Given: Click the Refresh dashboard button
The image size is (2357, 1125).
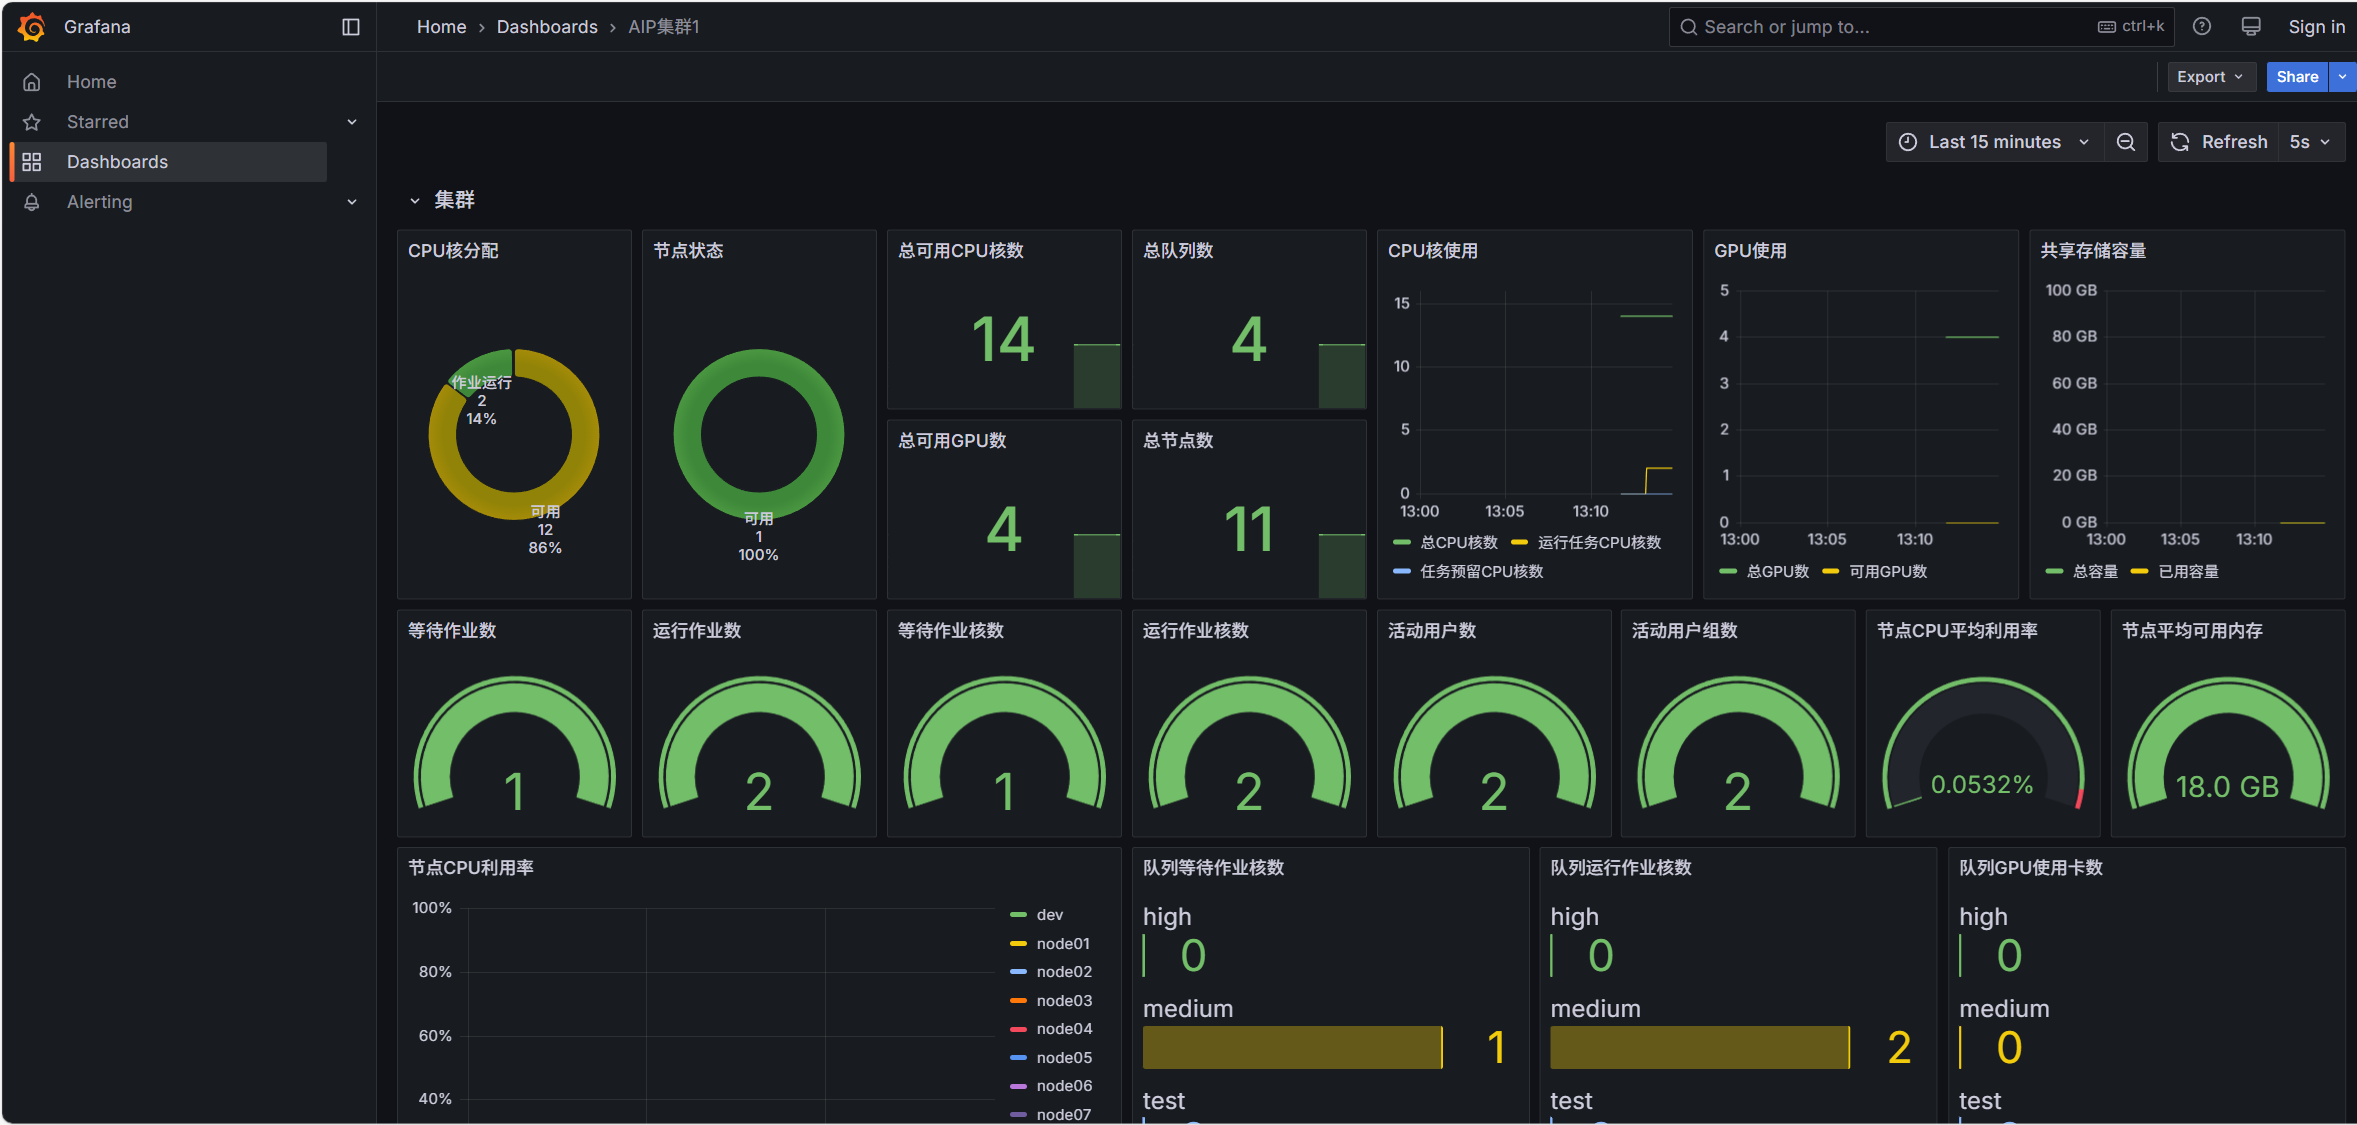Looking at the screenshot, I should pyautogui.click(x=2219, y=142).
